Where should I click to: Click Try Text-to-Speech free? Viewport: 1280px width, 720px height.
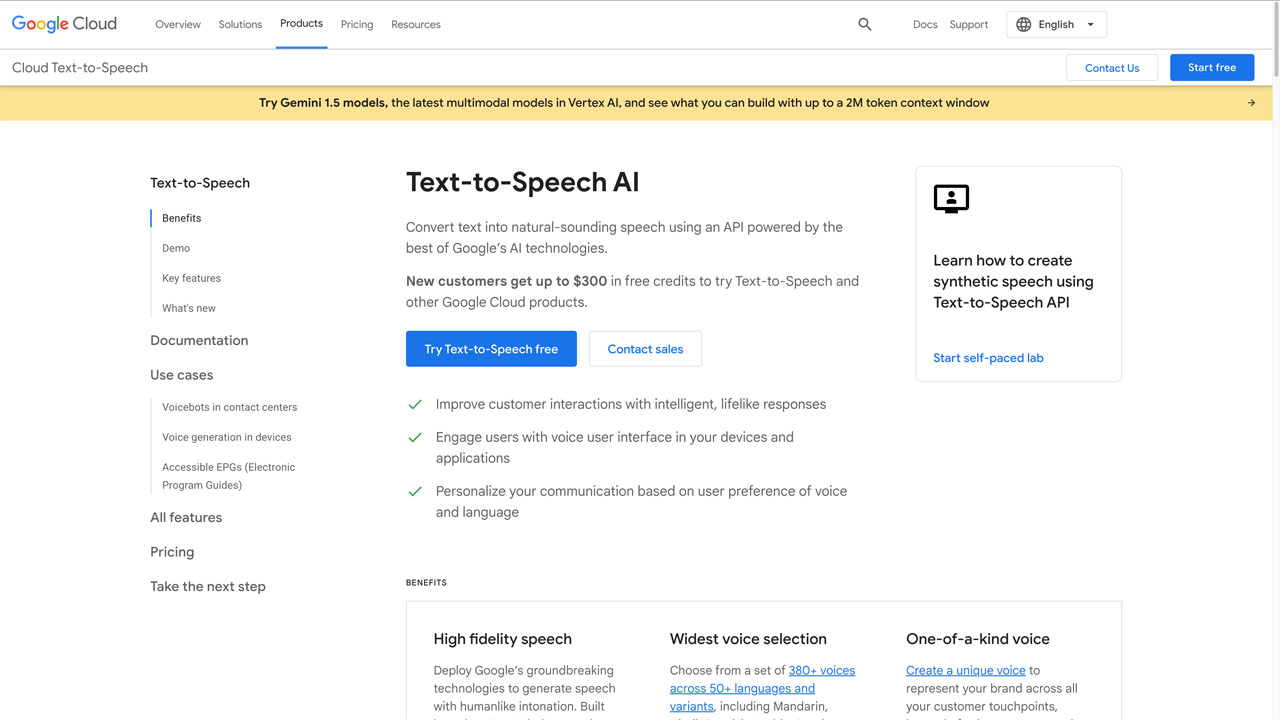(491, 349)
